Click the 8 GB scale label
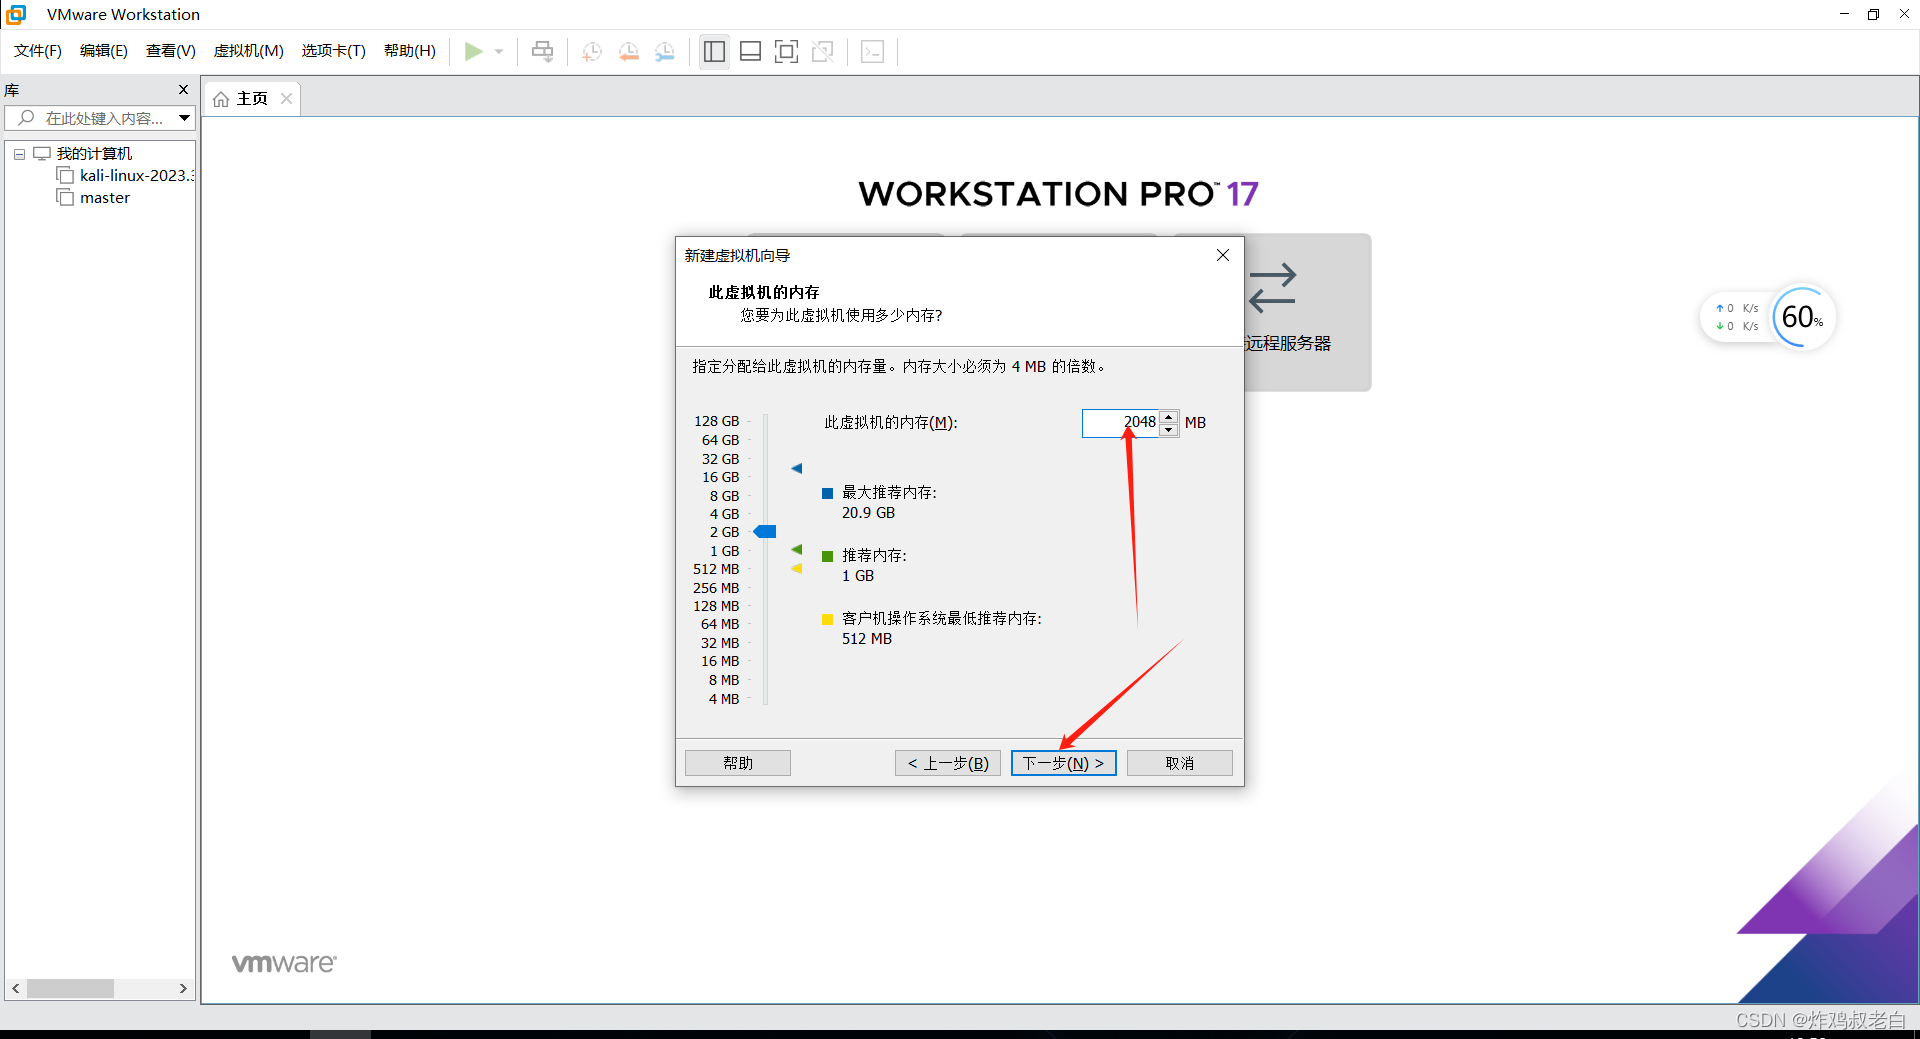 point(725,496)
